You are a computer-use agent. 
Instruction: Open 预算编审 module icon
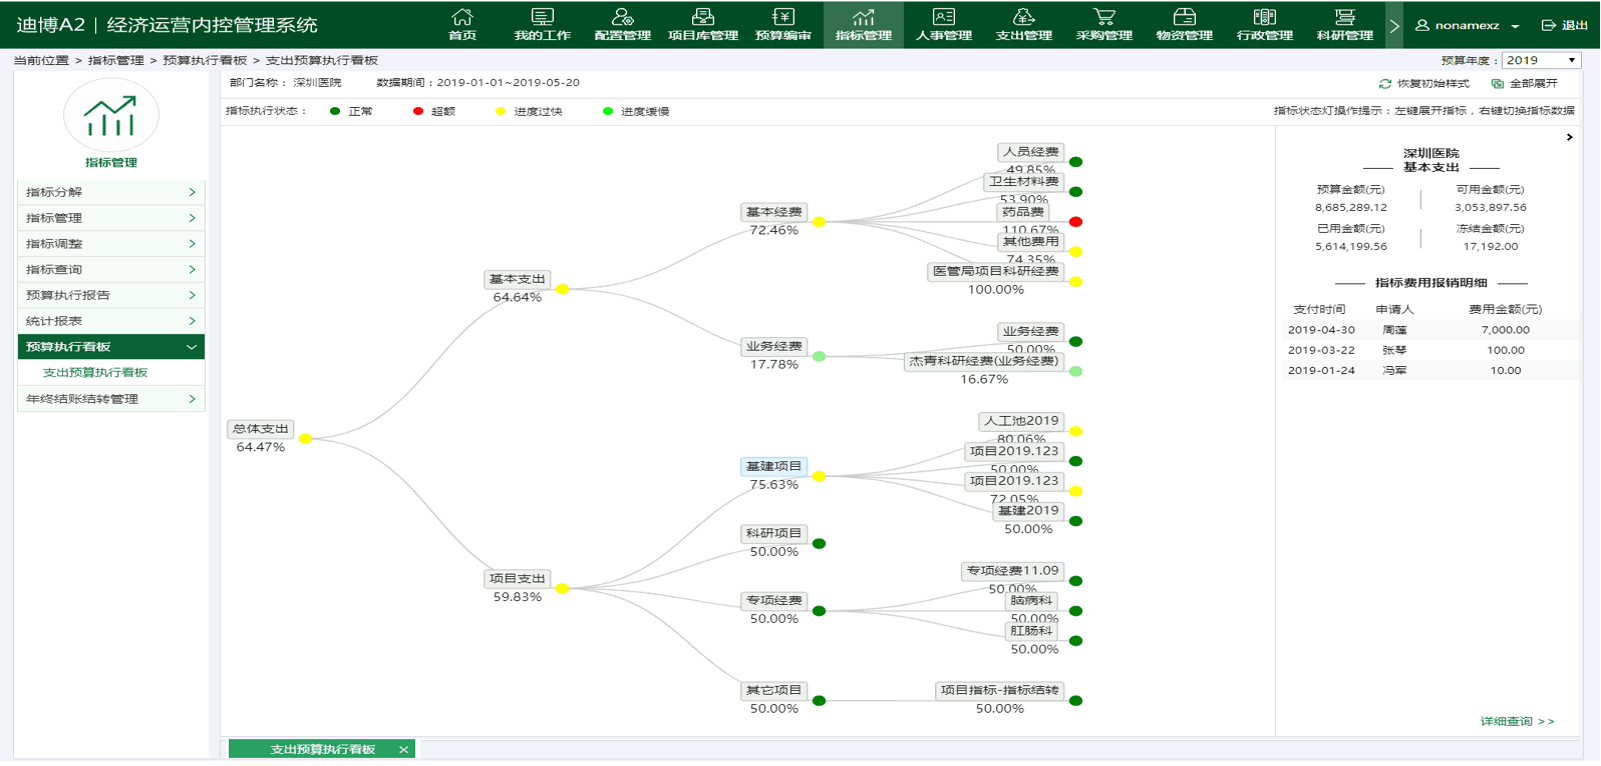[783, 18]
